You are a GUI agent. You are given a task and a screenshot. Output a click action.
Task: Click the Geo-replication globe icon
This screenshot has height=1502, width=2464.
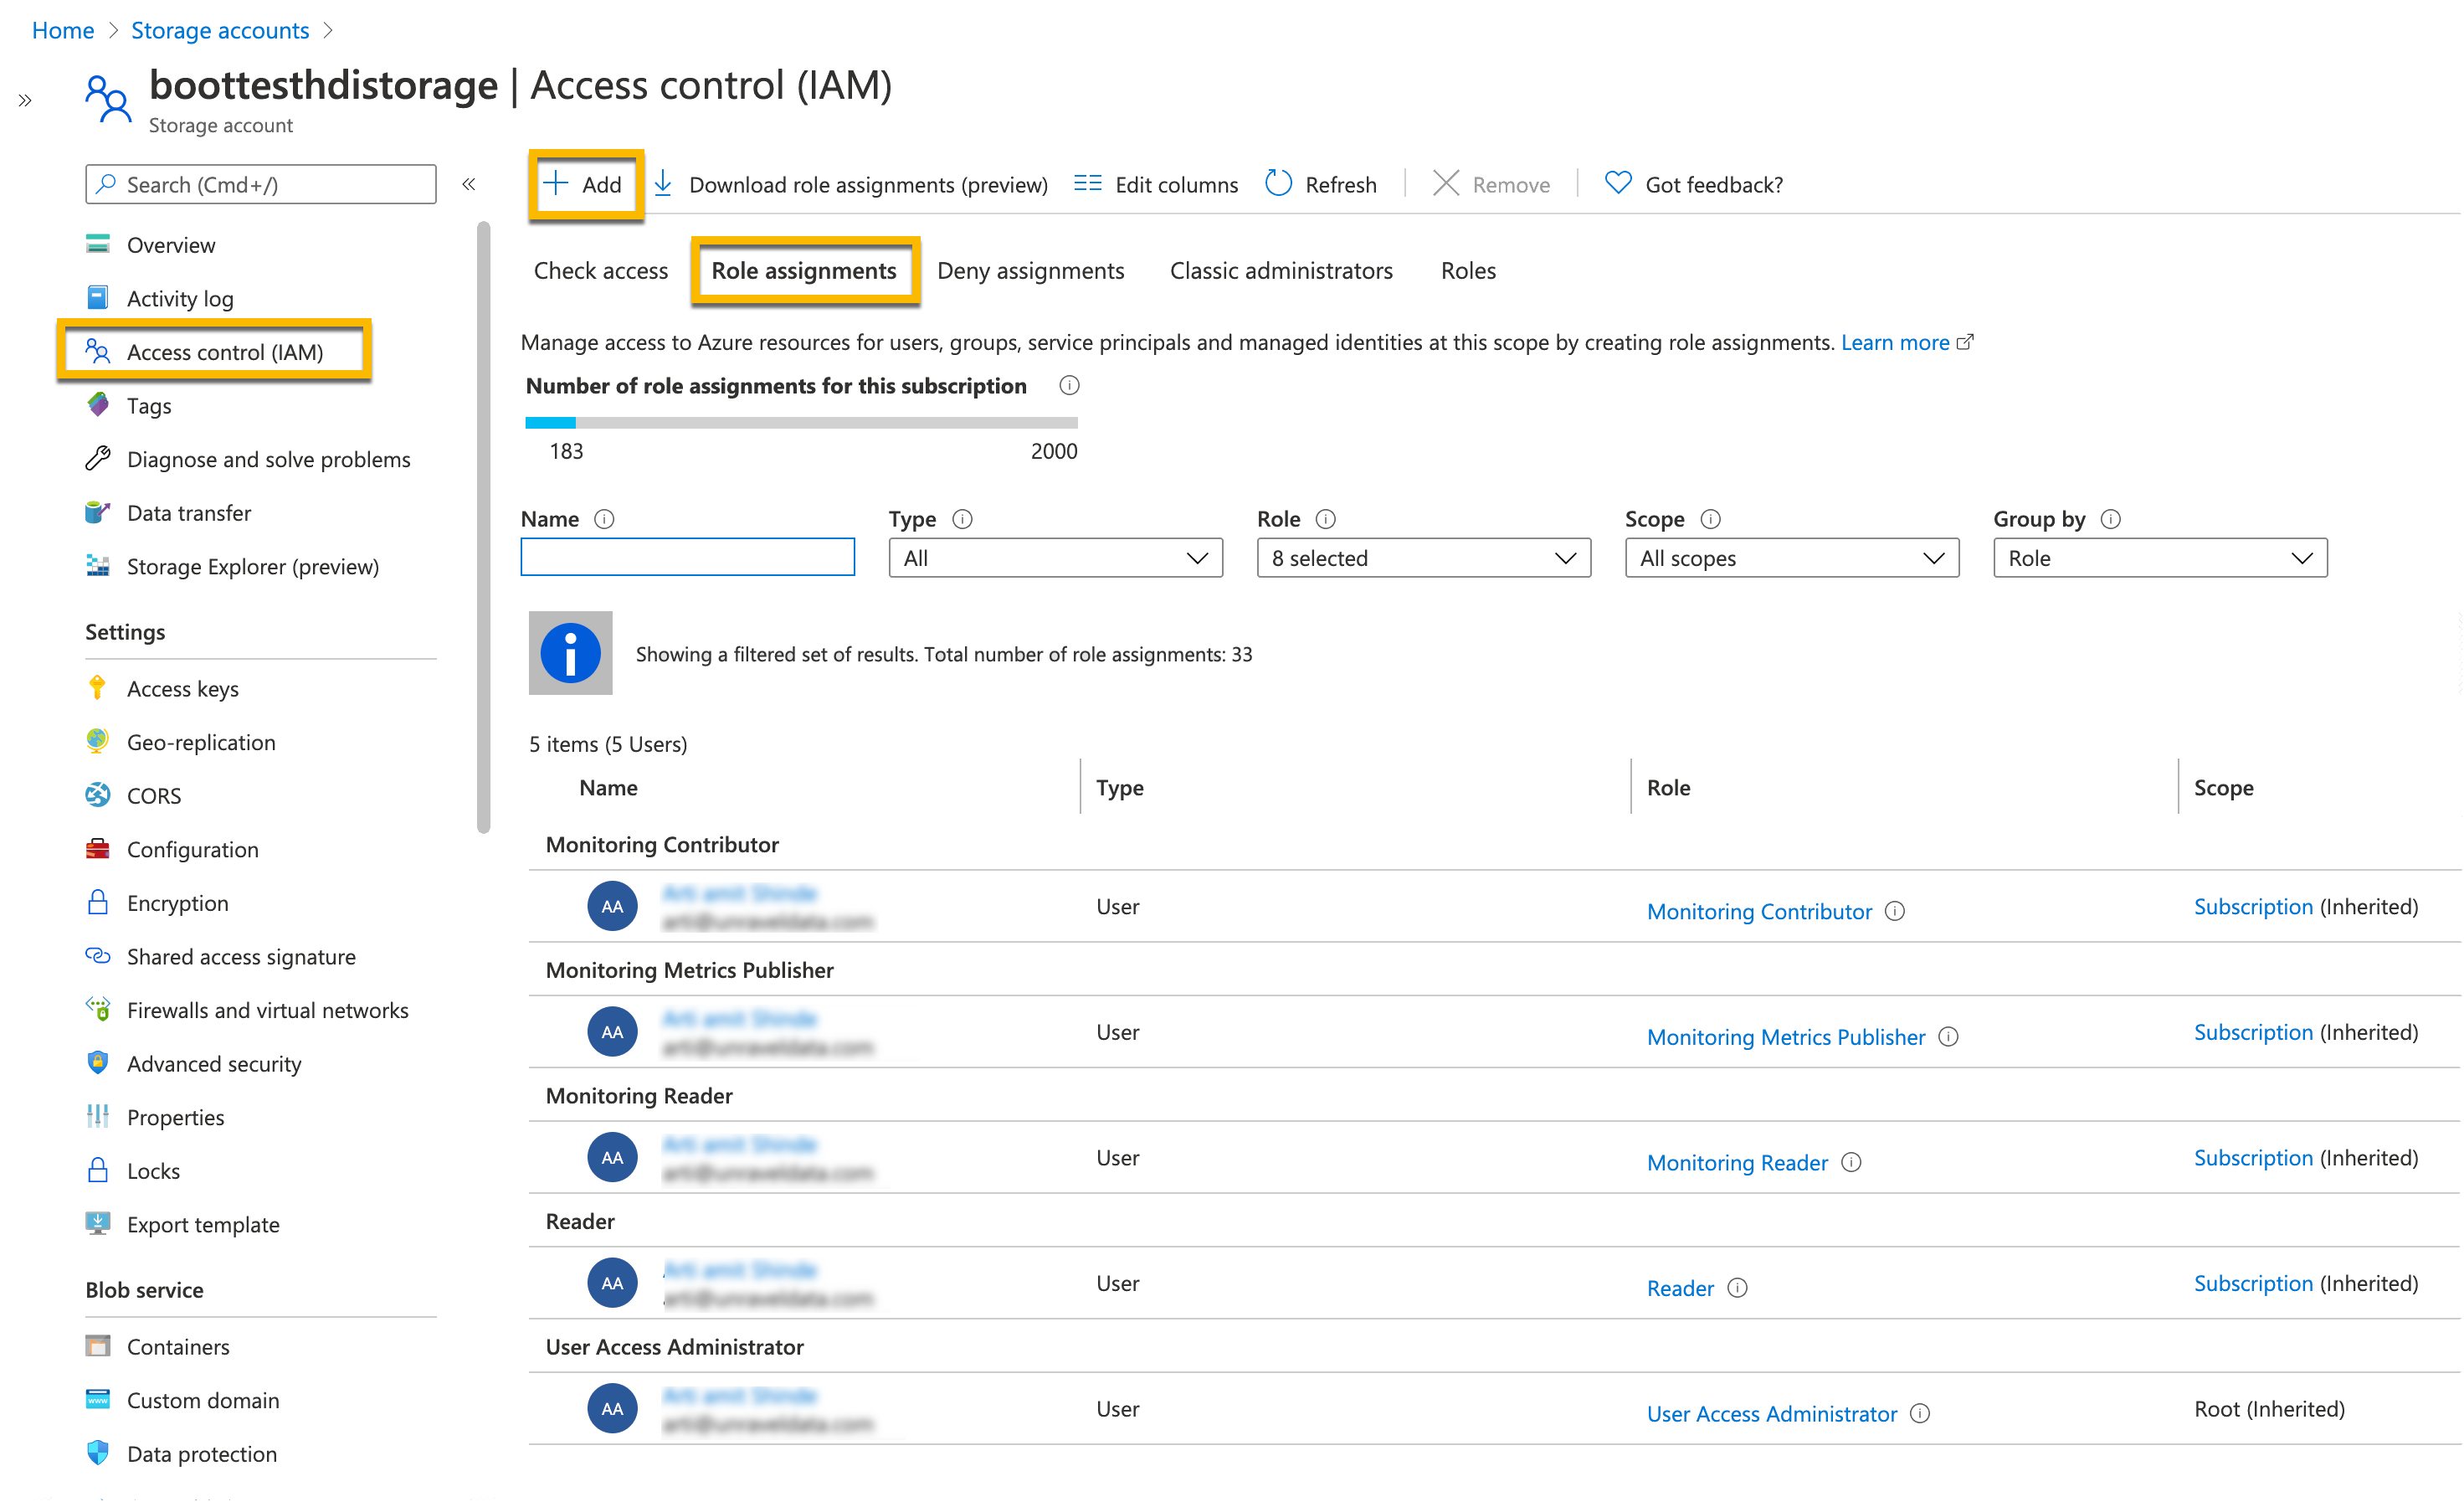point(98,741)
